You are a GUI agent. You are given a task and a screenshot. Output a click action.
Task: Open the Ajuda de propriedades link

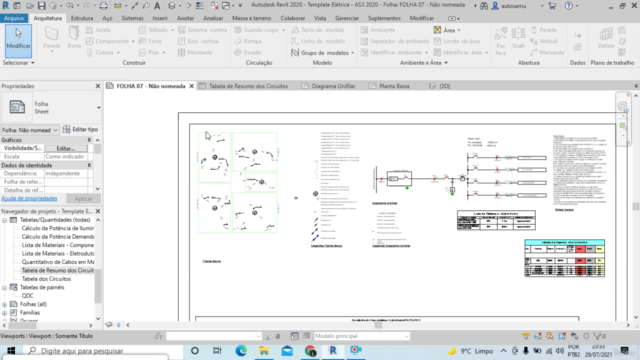pyautogui.click(x=29, y=198)
